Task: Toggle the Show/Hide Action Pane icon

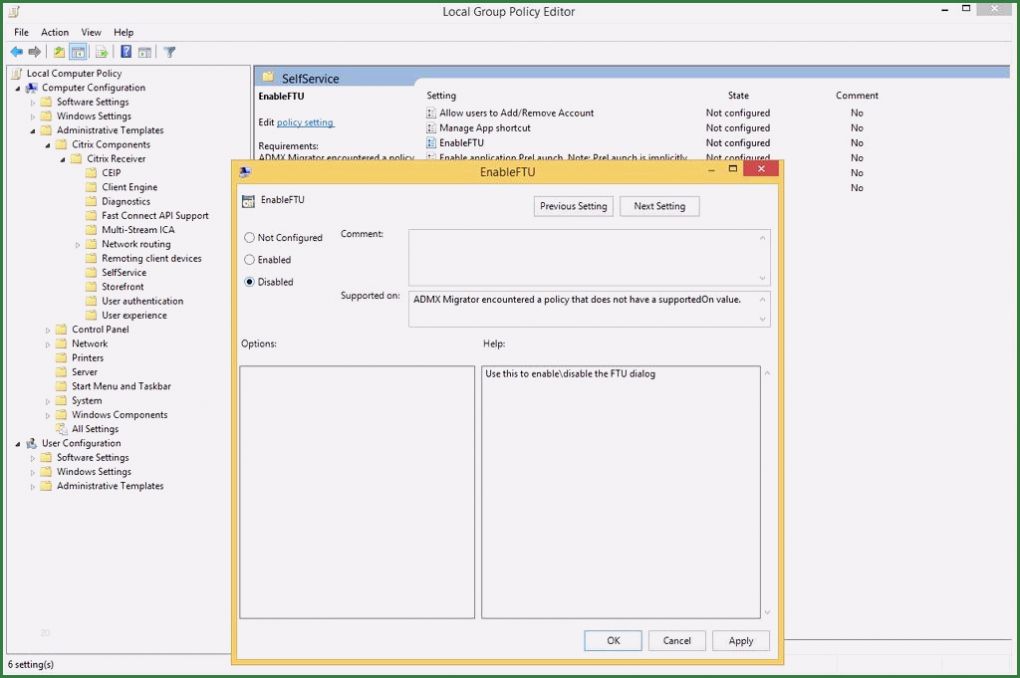Action: point(145,52)
